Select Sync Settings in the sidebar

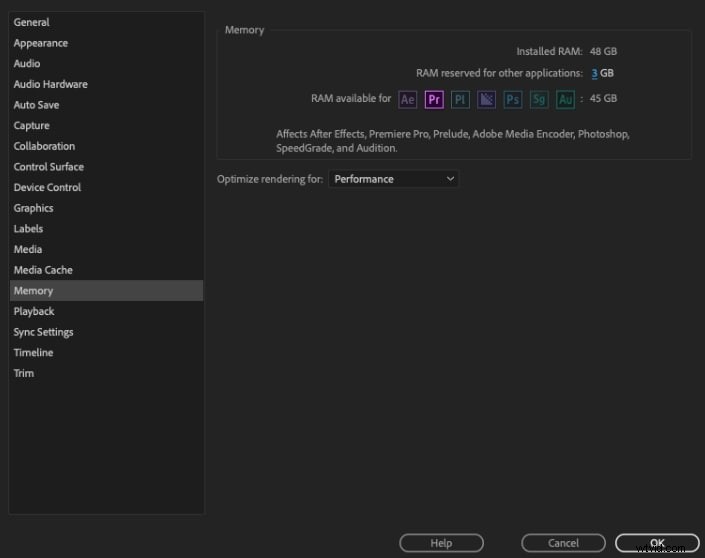[x=106, y=332]
